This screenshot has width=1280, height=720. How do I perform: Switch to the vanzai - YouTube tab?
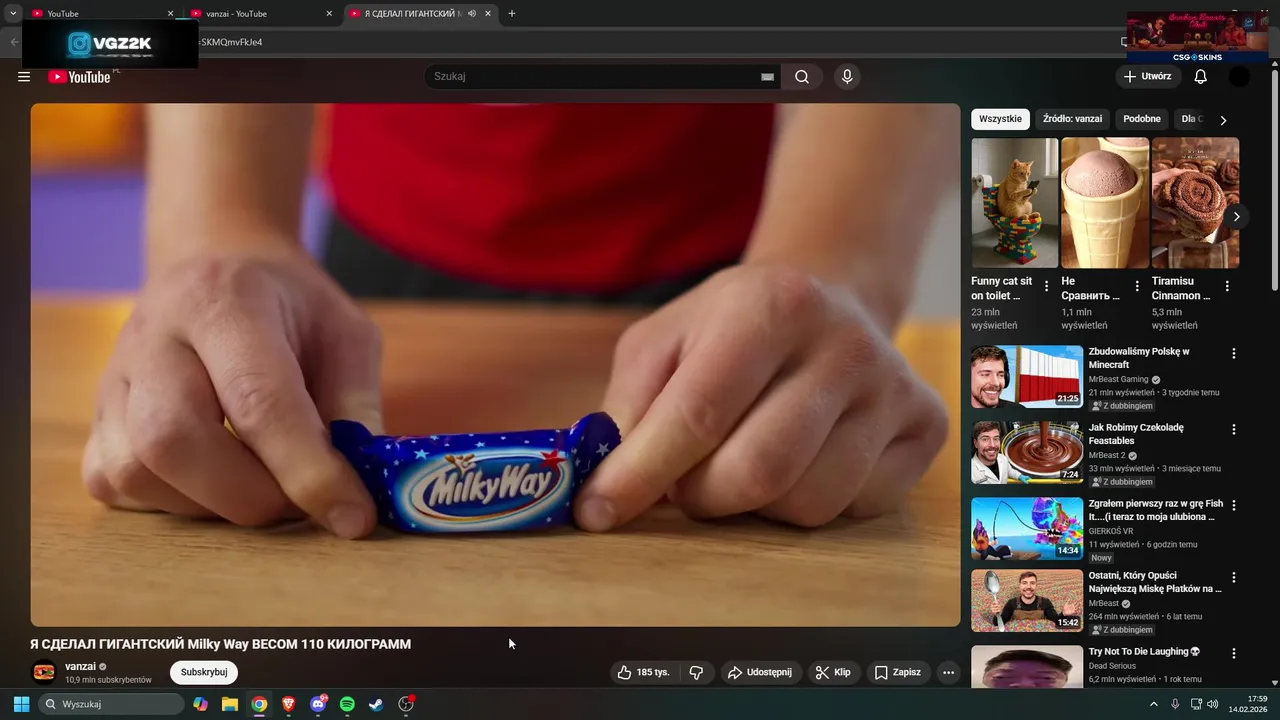pyautogui.click(x=260, y=14)
